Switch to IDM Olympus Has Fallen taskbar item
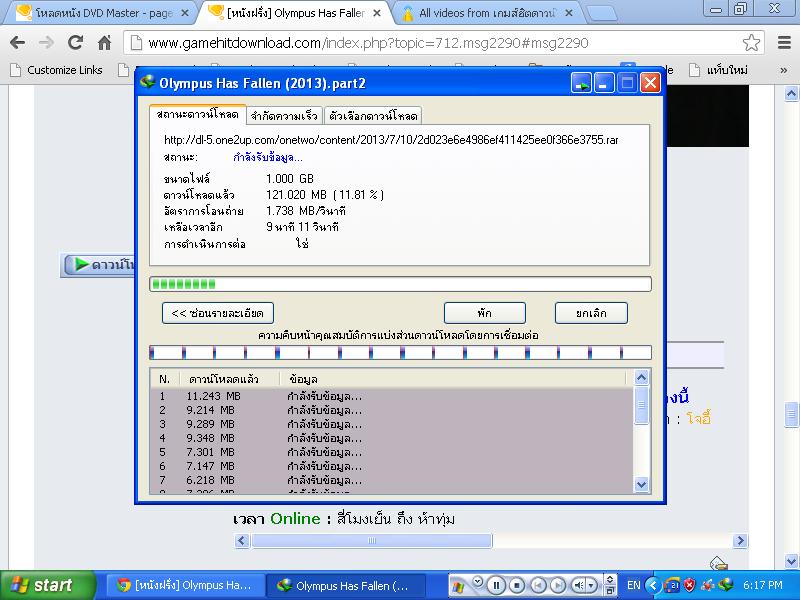Screen dimensions: 800x600 (346, 585)
